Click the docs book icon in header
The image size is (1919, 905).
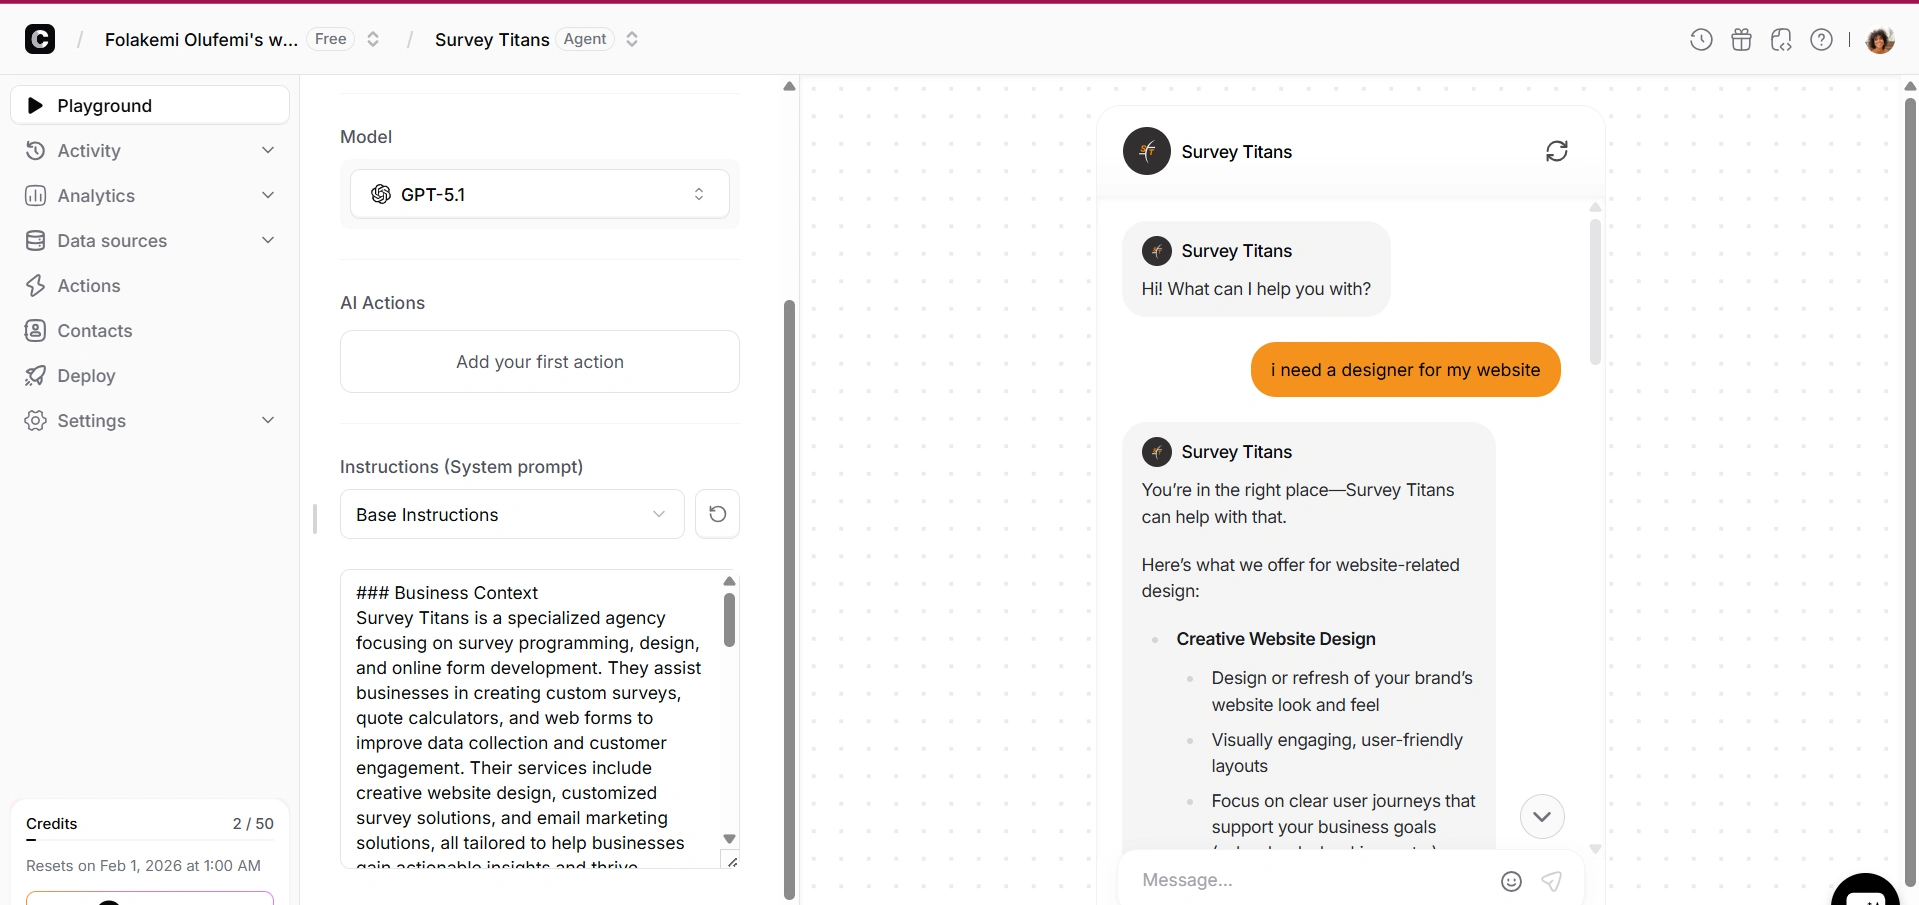pos(1781,39)
